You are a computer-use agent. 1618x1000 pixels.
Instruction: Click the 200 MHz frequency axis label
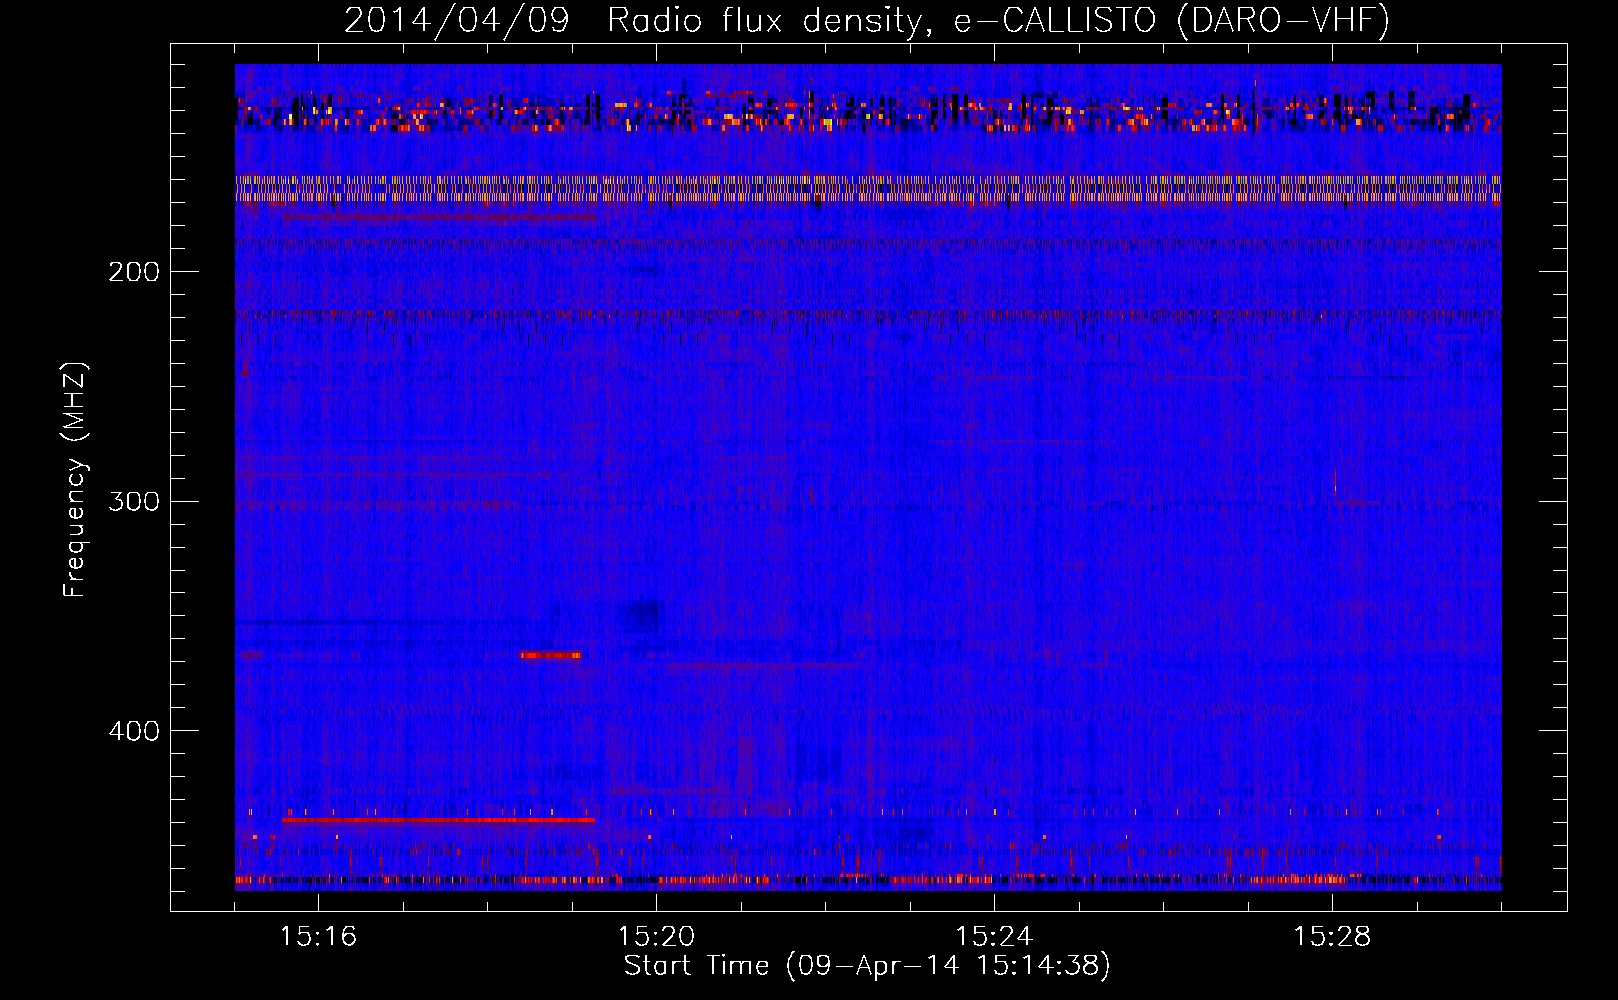(x=134, y=272)
